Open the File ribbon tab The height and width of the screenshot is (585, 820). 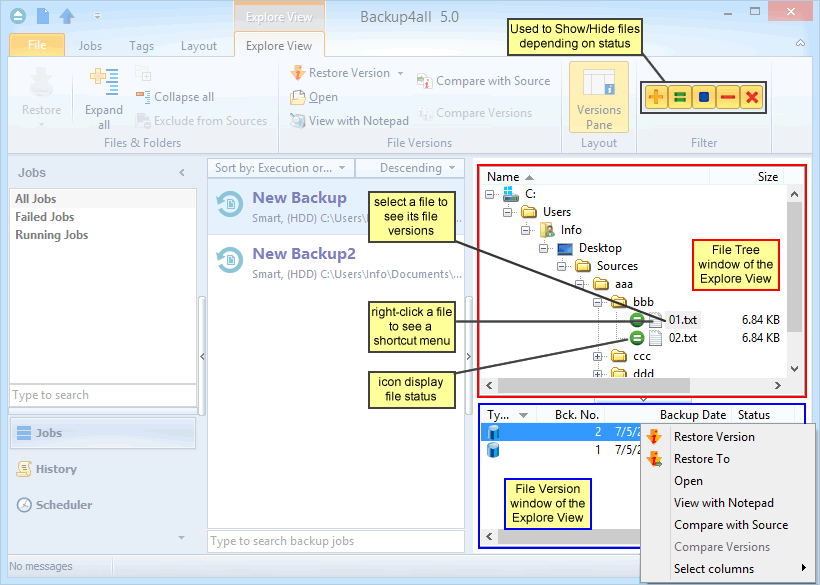[x=37, y=45]
